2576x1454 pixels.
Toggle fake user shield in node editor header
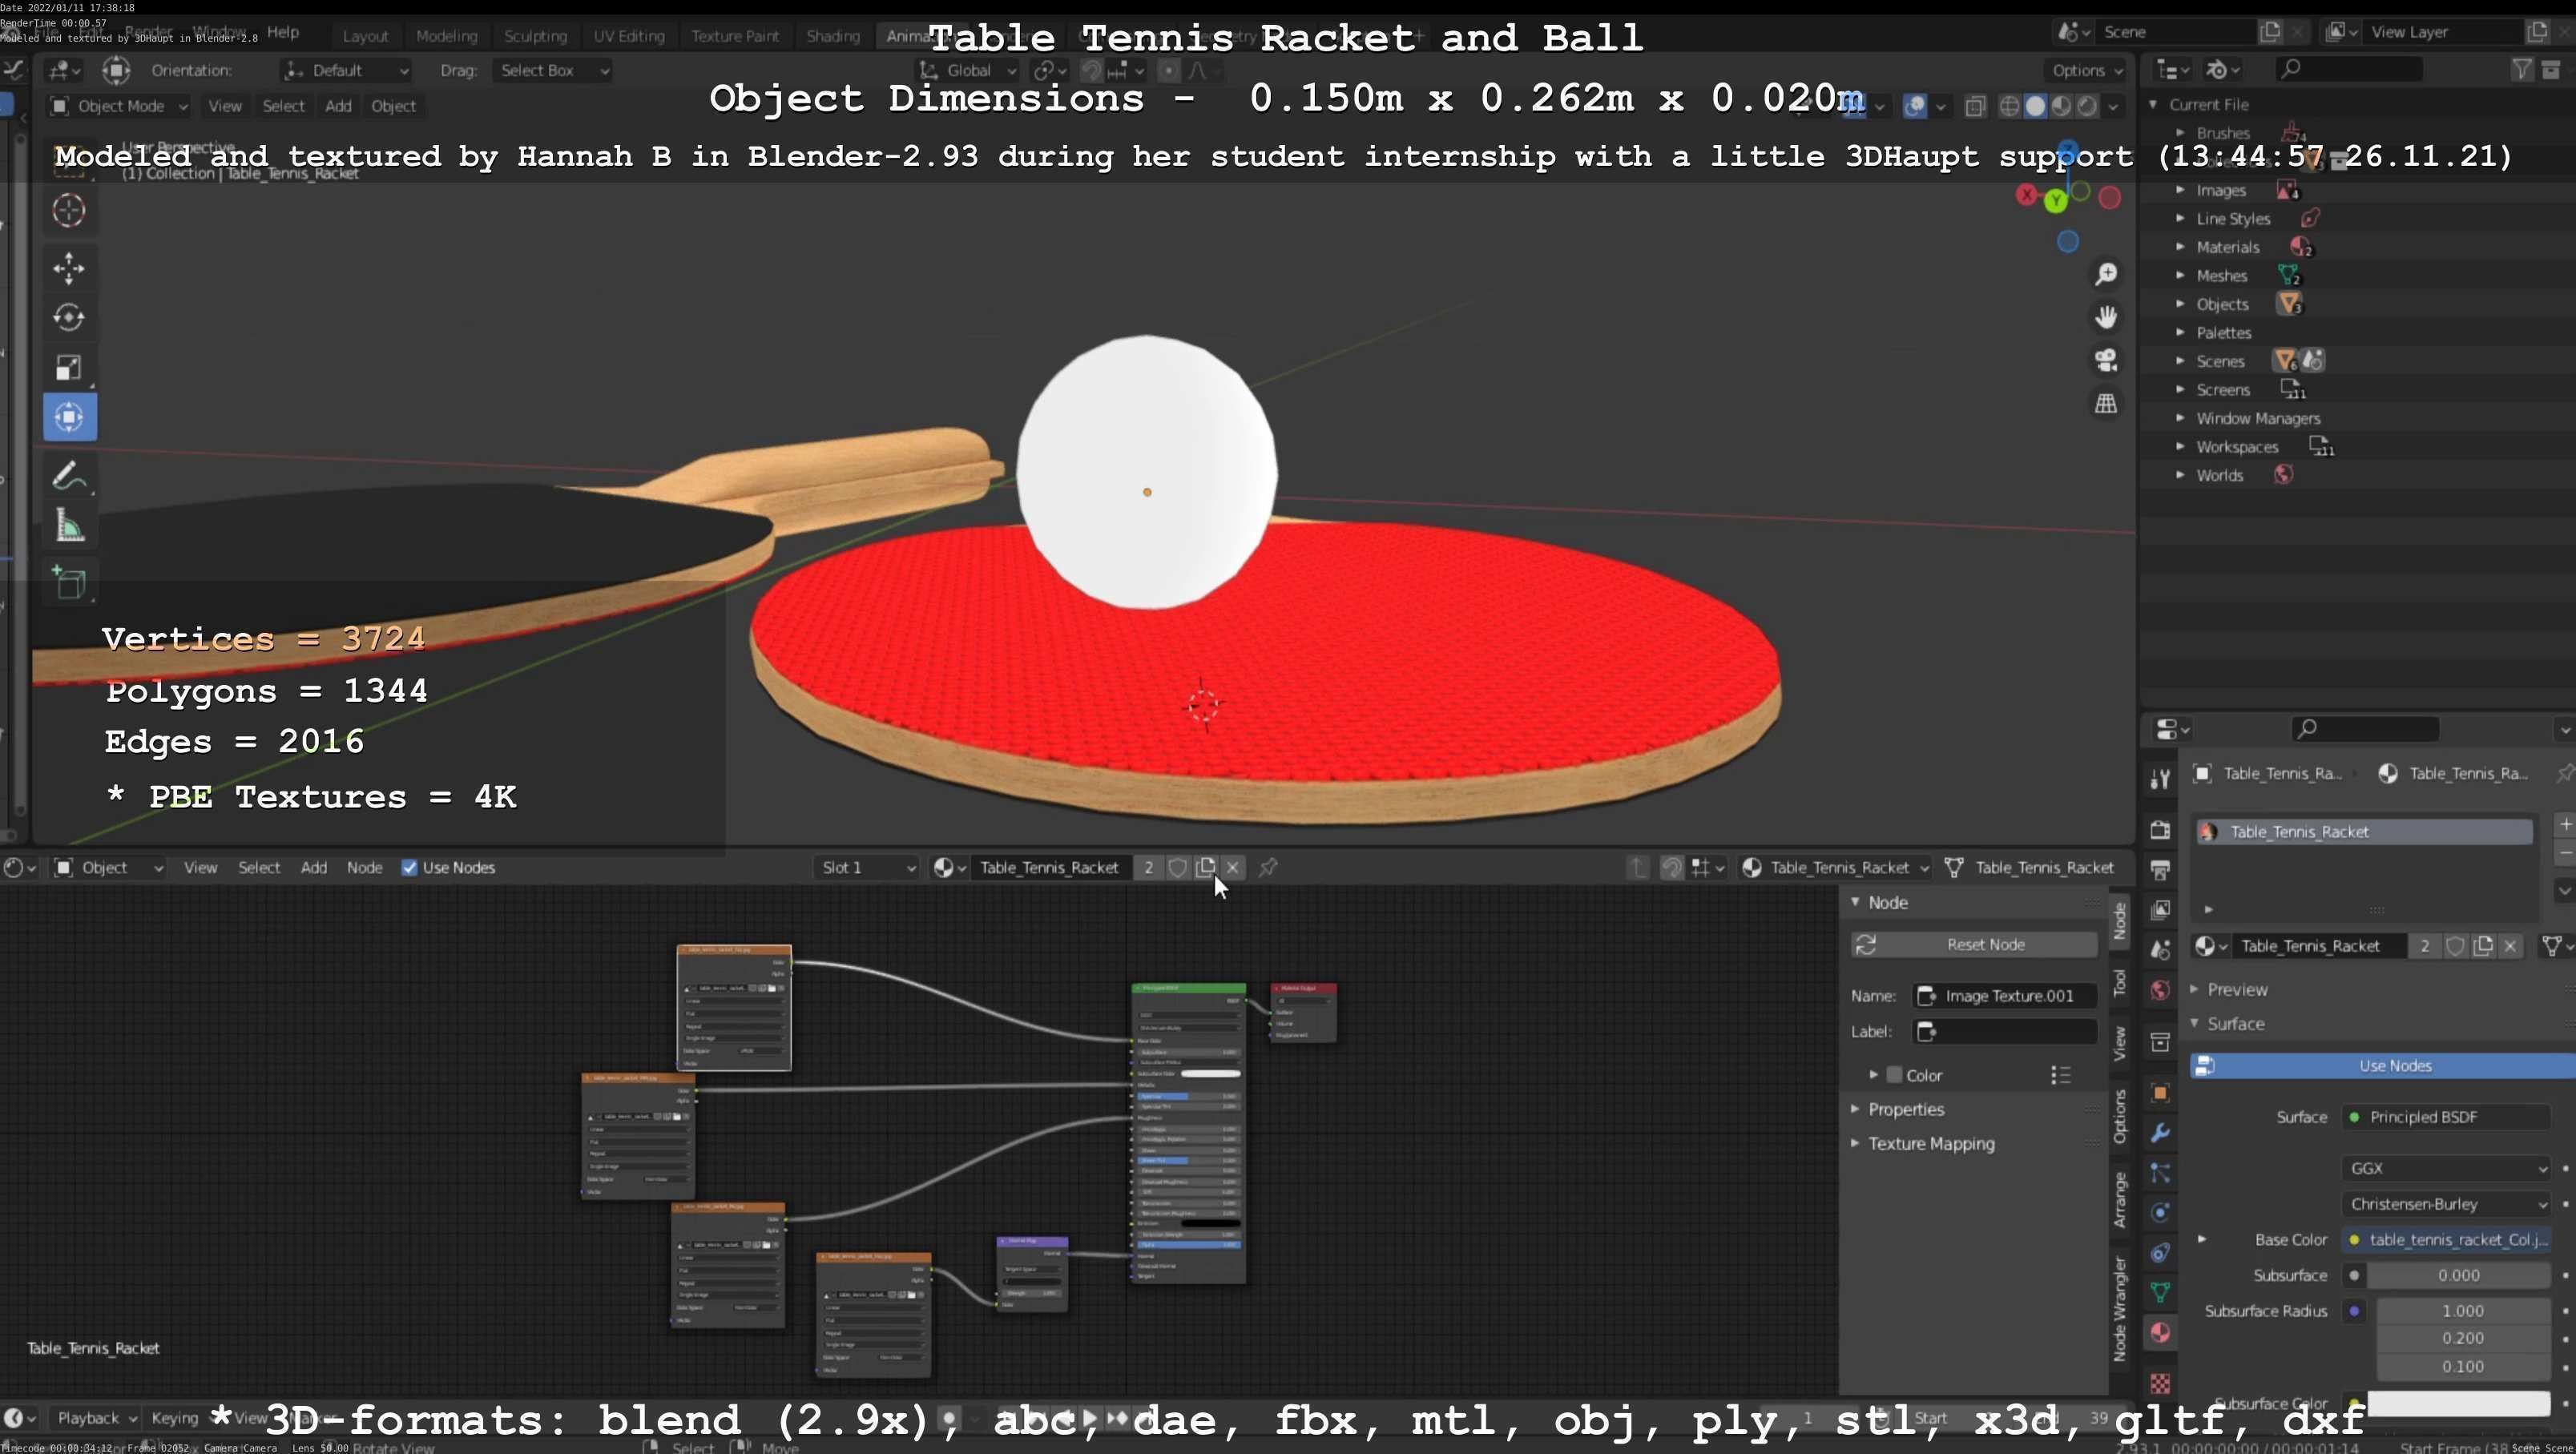pyautogui.click(x=1177, y=868)
